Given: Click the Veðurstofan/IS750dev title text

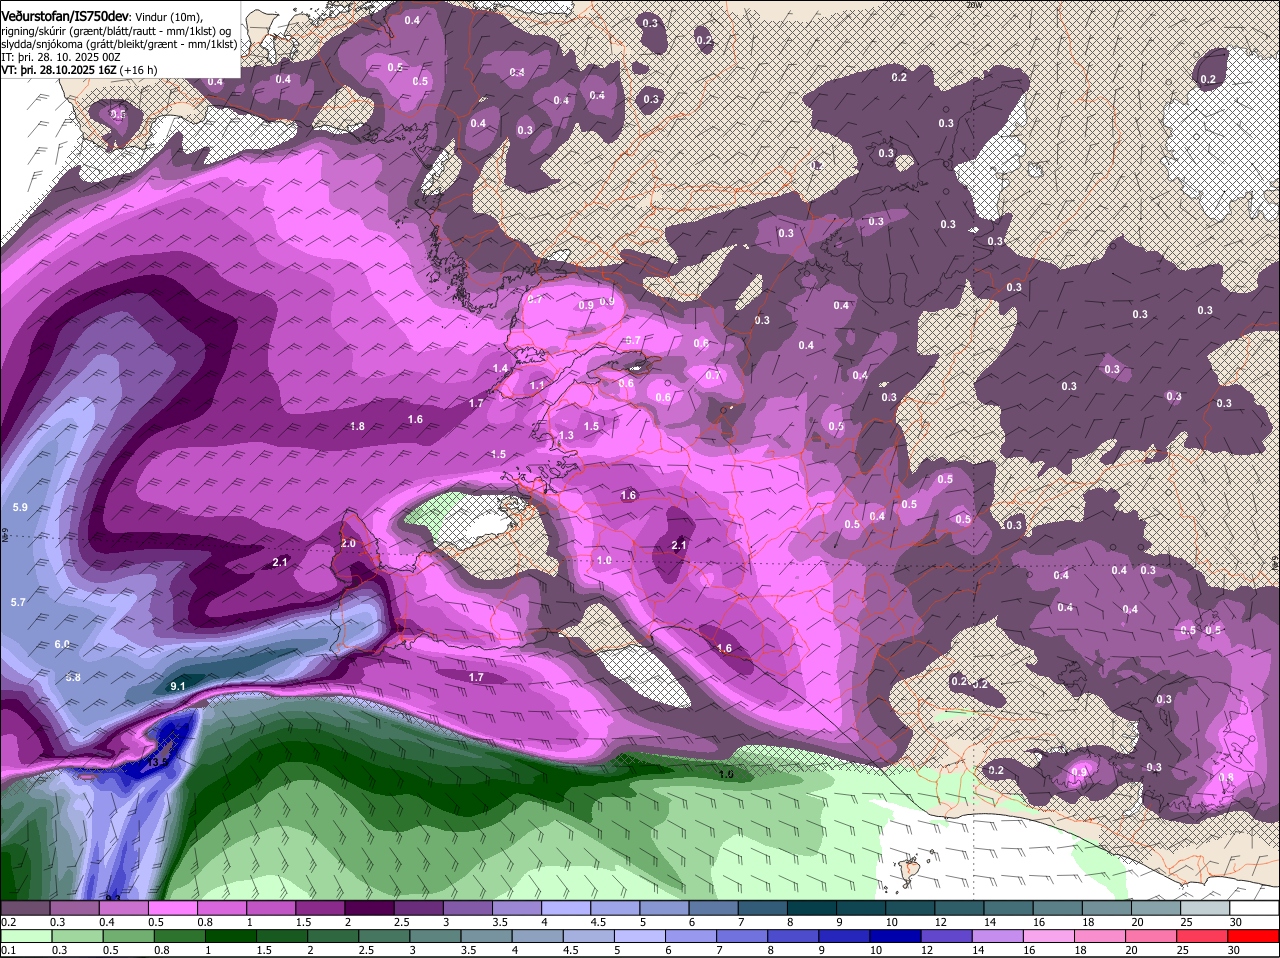Looking at the screenshot, I should click(x=65, y=17).
